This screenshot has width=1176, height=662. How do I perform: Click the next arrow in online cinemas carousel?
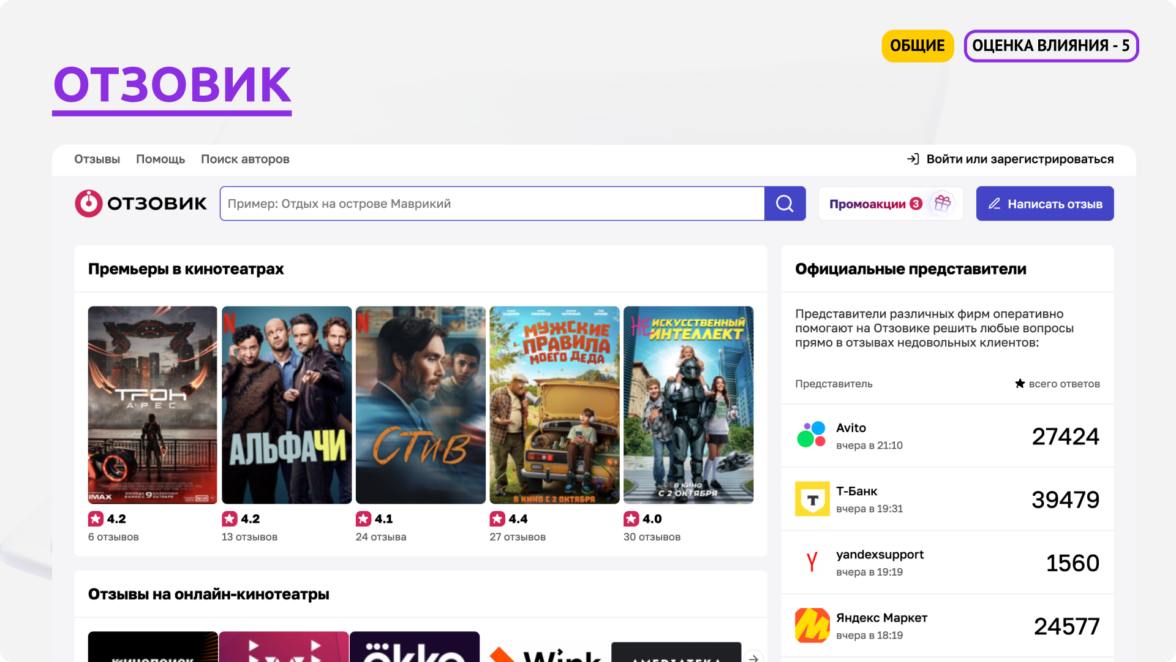pos(753,658)
